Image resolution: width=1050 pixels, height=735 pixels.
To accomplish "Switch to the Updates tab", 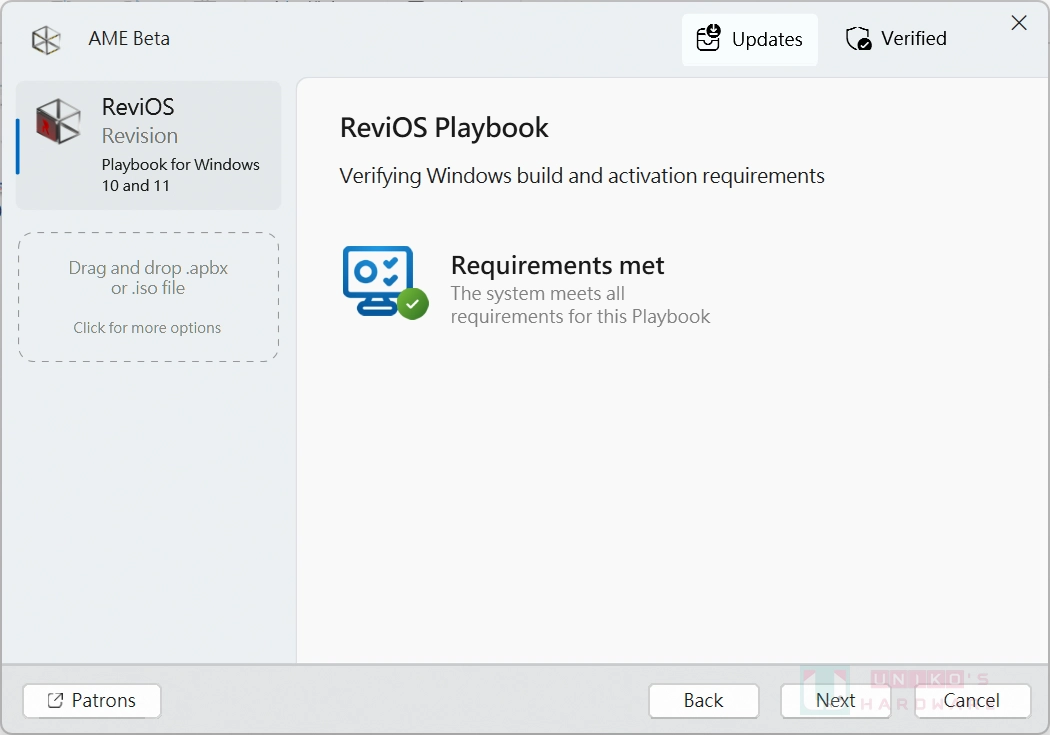I will coord(750,39).
